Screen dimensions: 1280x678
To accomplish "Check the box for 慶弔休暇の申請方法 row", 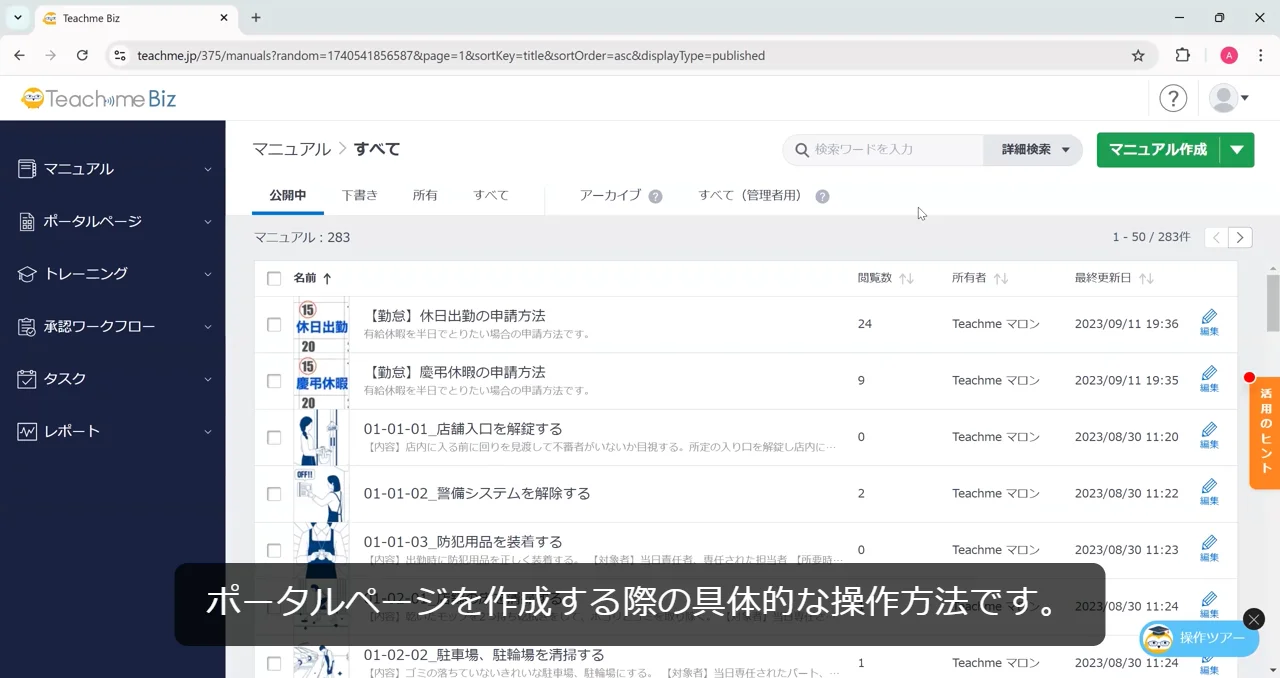I will 274,381.
